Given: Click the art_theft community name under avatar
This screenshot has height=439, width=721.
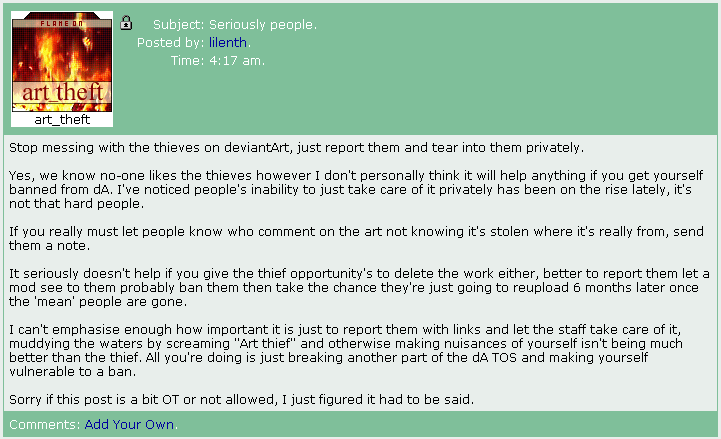Looking at the screenshot, I should [x=62, y=120].
